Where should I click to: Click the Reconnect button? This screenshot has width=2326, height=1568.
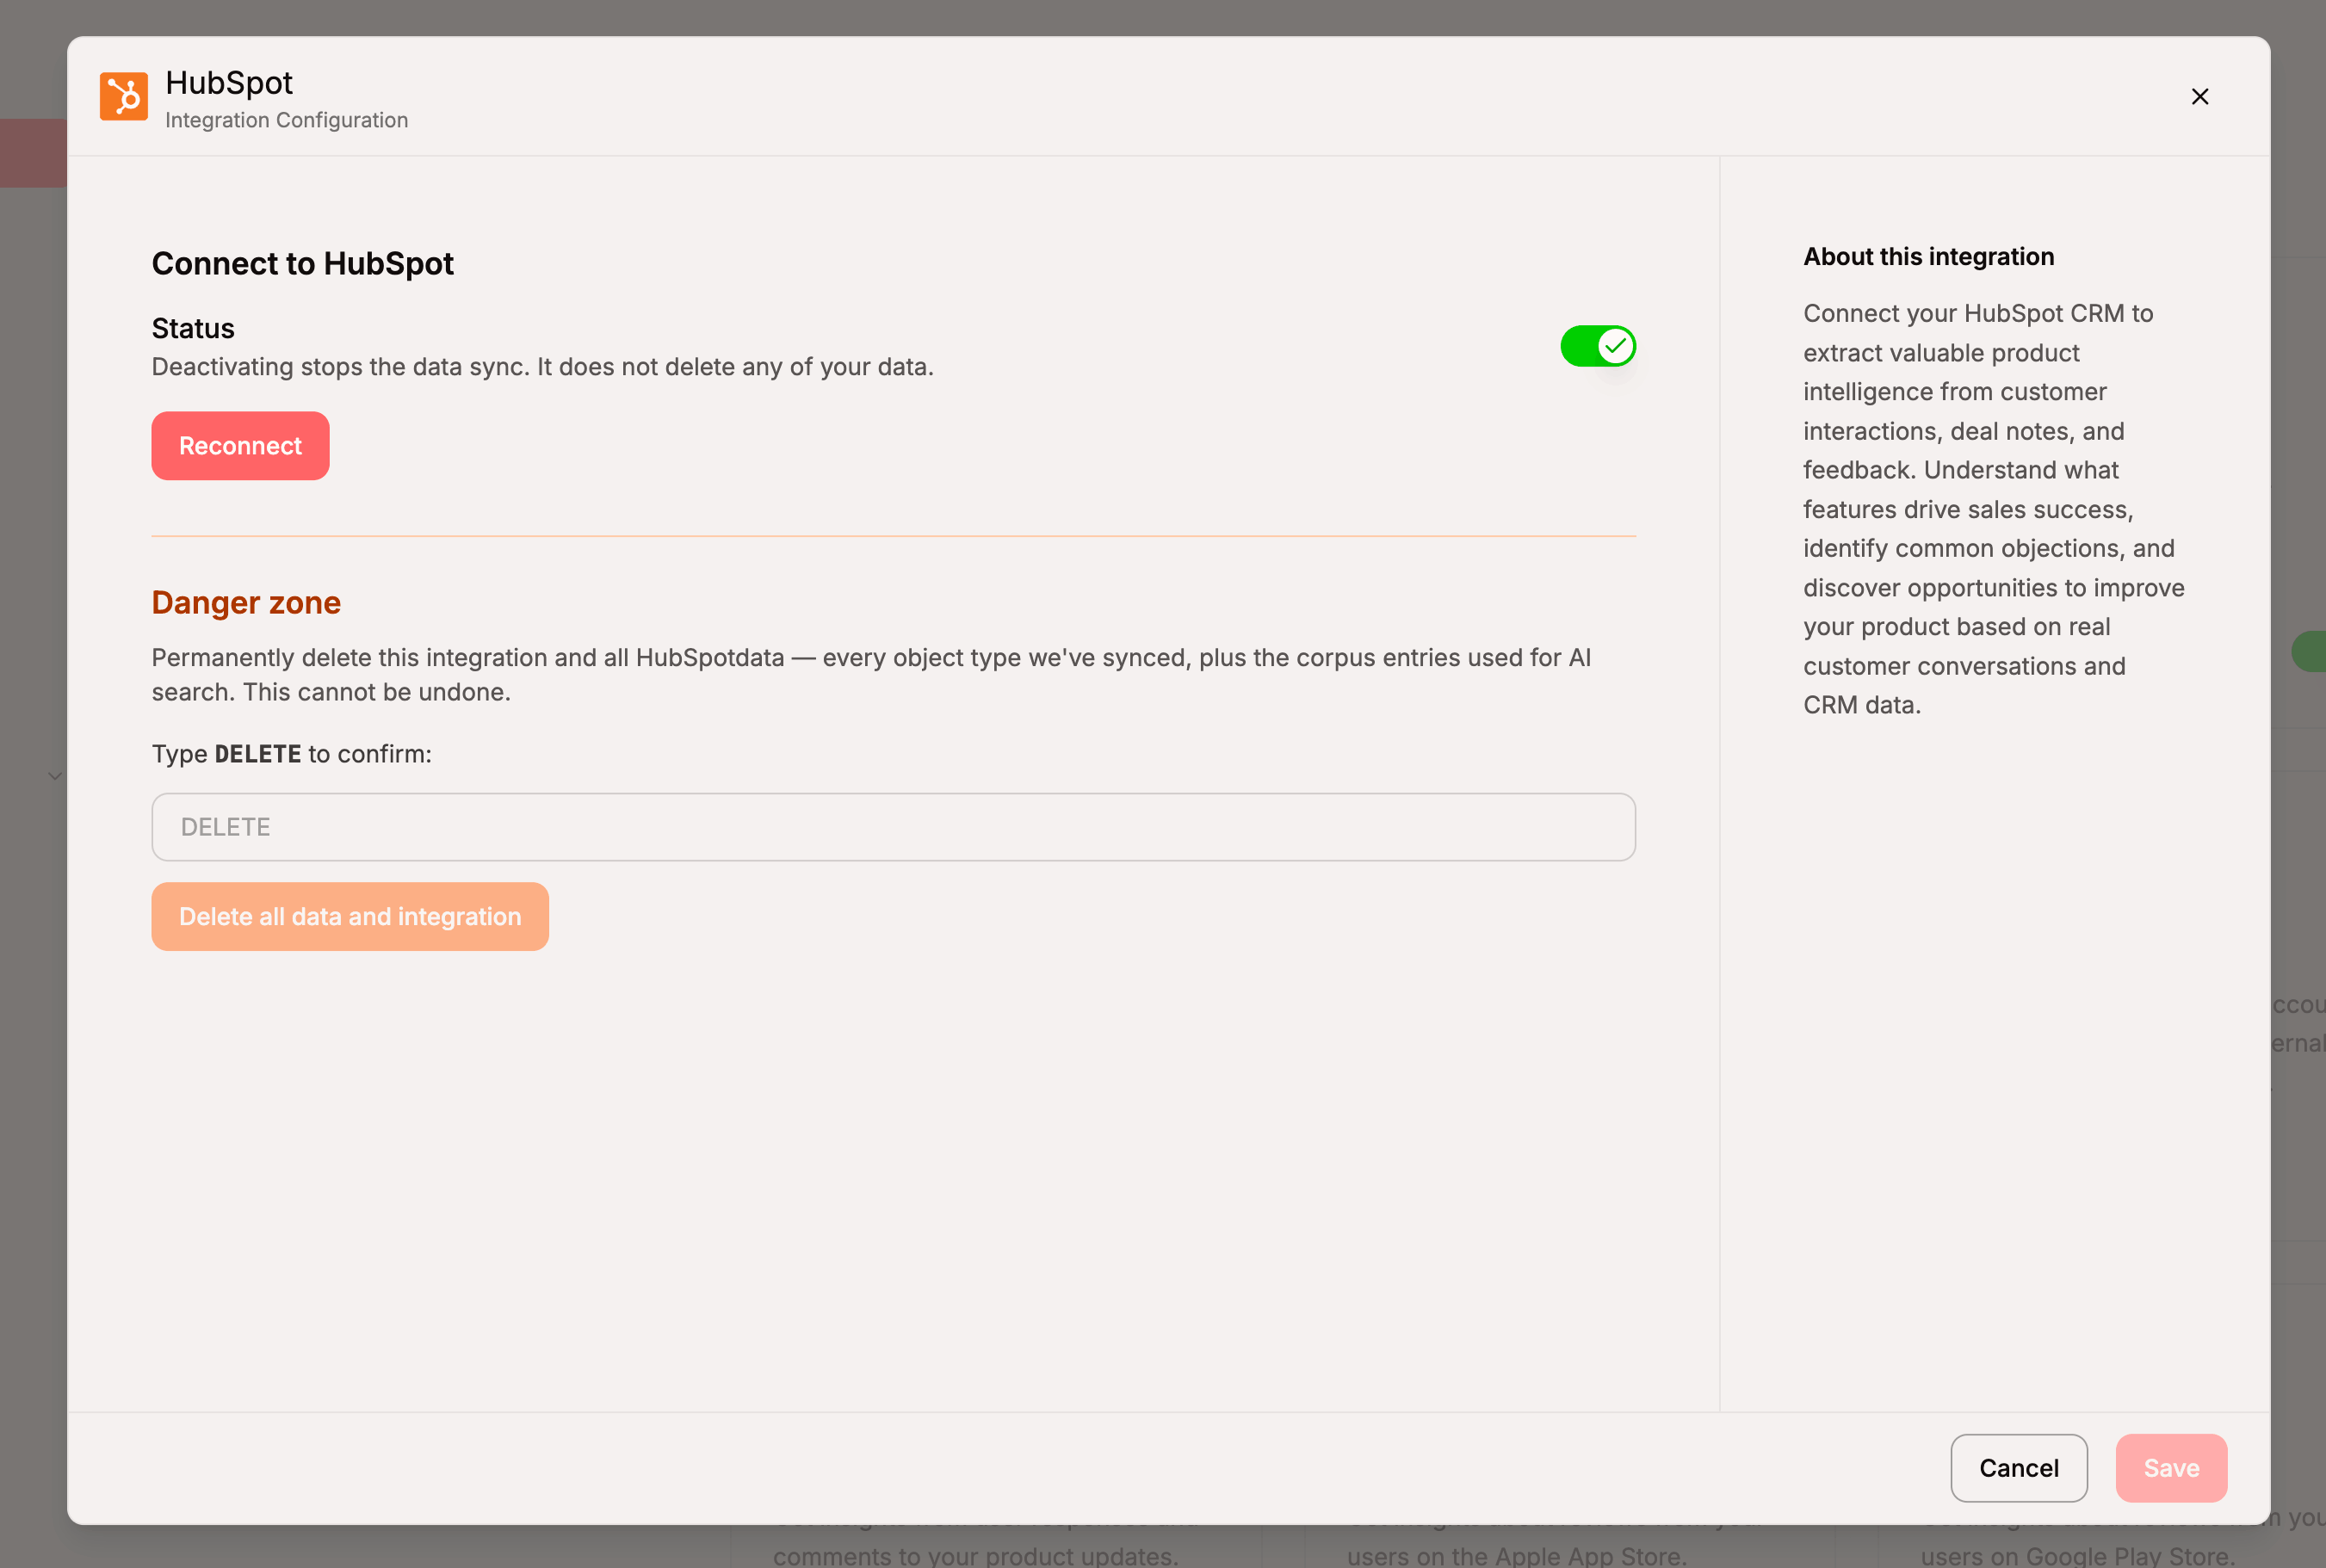[x=240, y=446]
